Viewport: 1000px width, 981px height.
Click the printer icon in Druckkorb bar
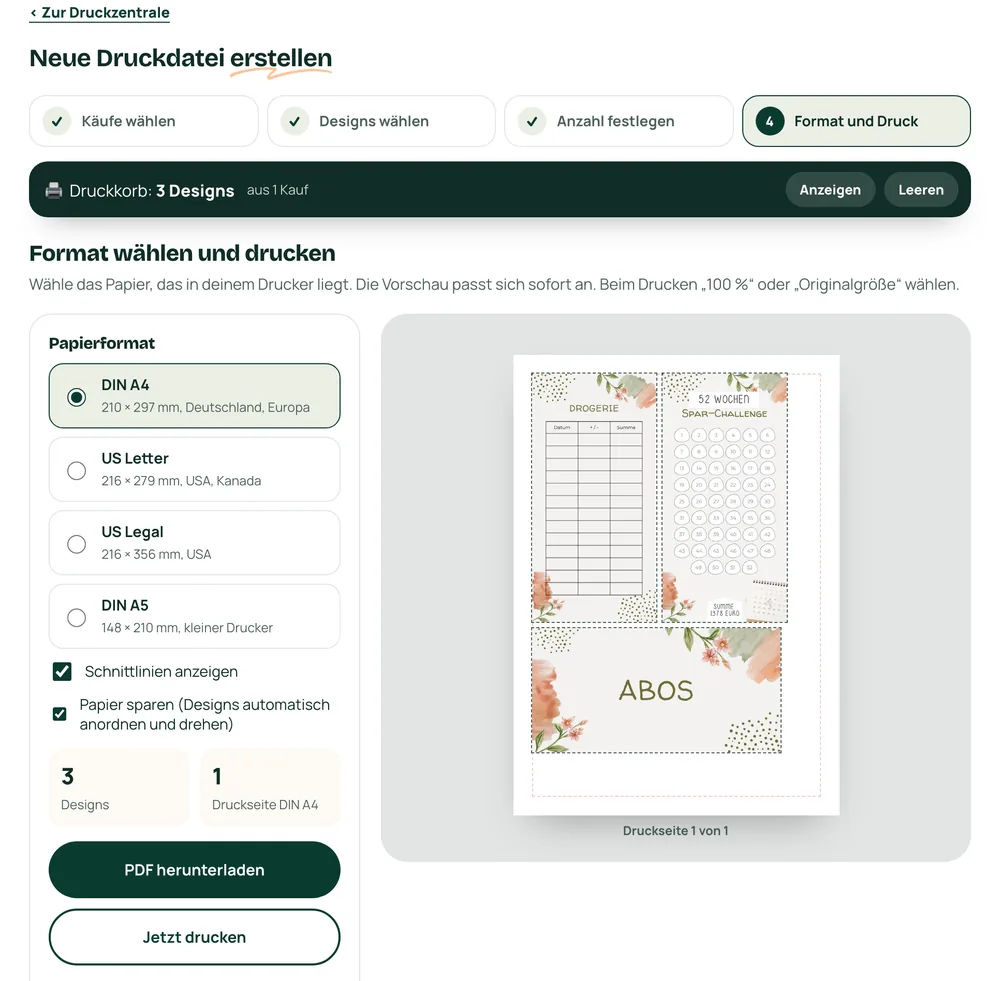(54, 190)
